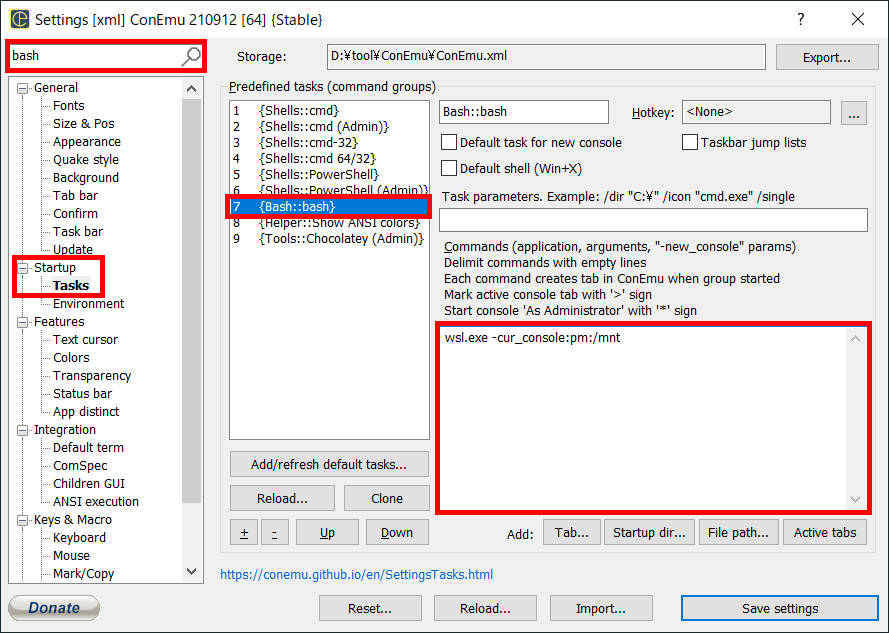Click Add/refresh default tasks button
889x633 pixels.
329,465
